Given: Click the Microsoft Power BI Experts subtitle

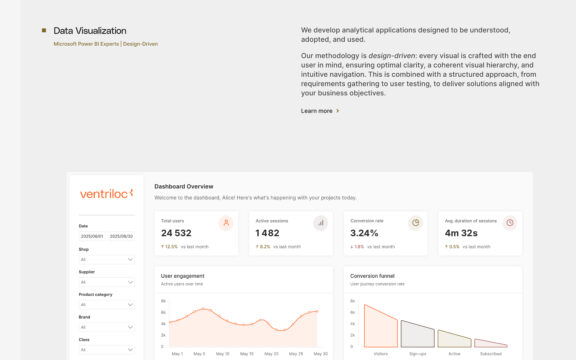Looking at the screenshot, I should pos(106,44).
